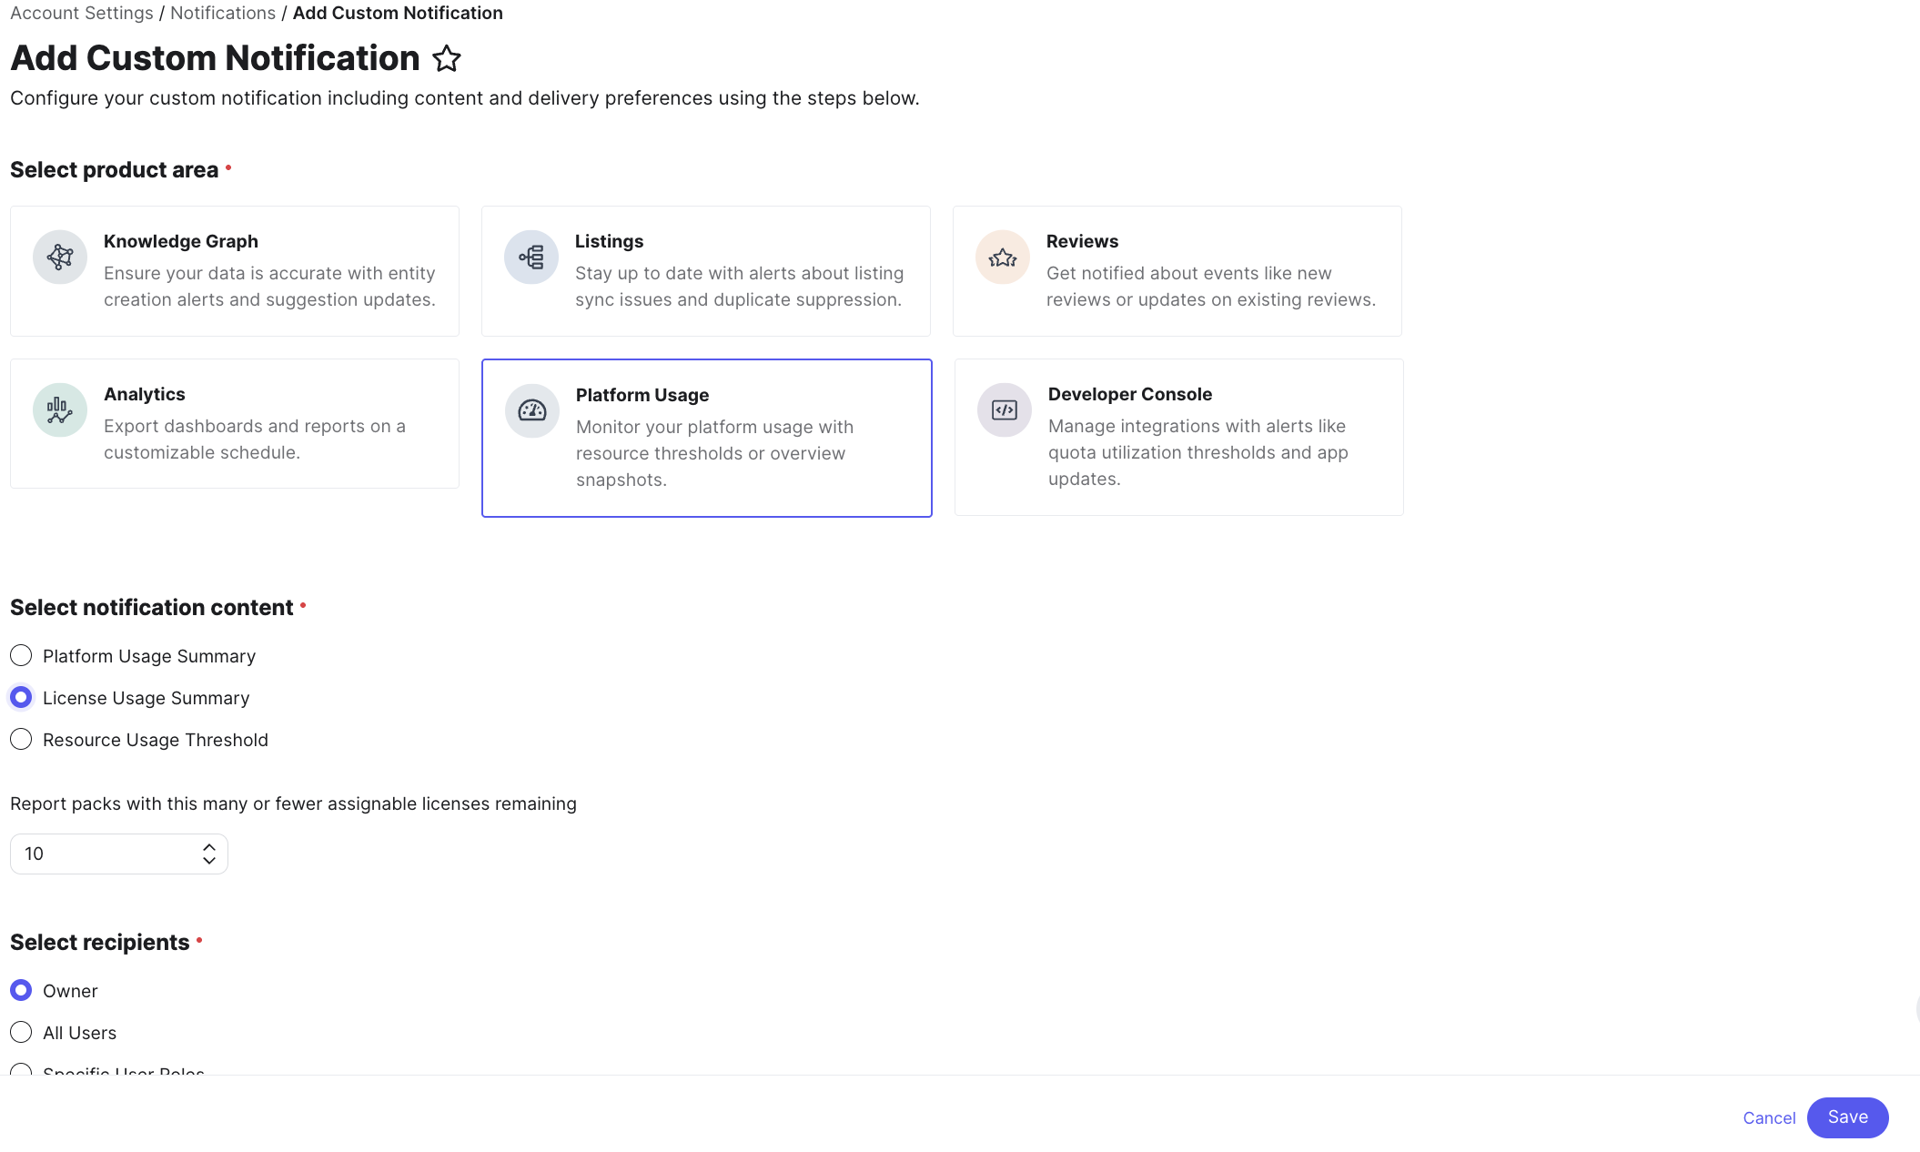Click the stepper arrows on licenses field
This screenshot has width=1920, height=1152.
(208, 854)
